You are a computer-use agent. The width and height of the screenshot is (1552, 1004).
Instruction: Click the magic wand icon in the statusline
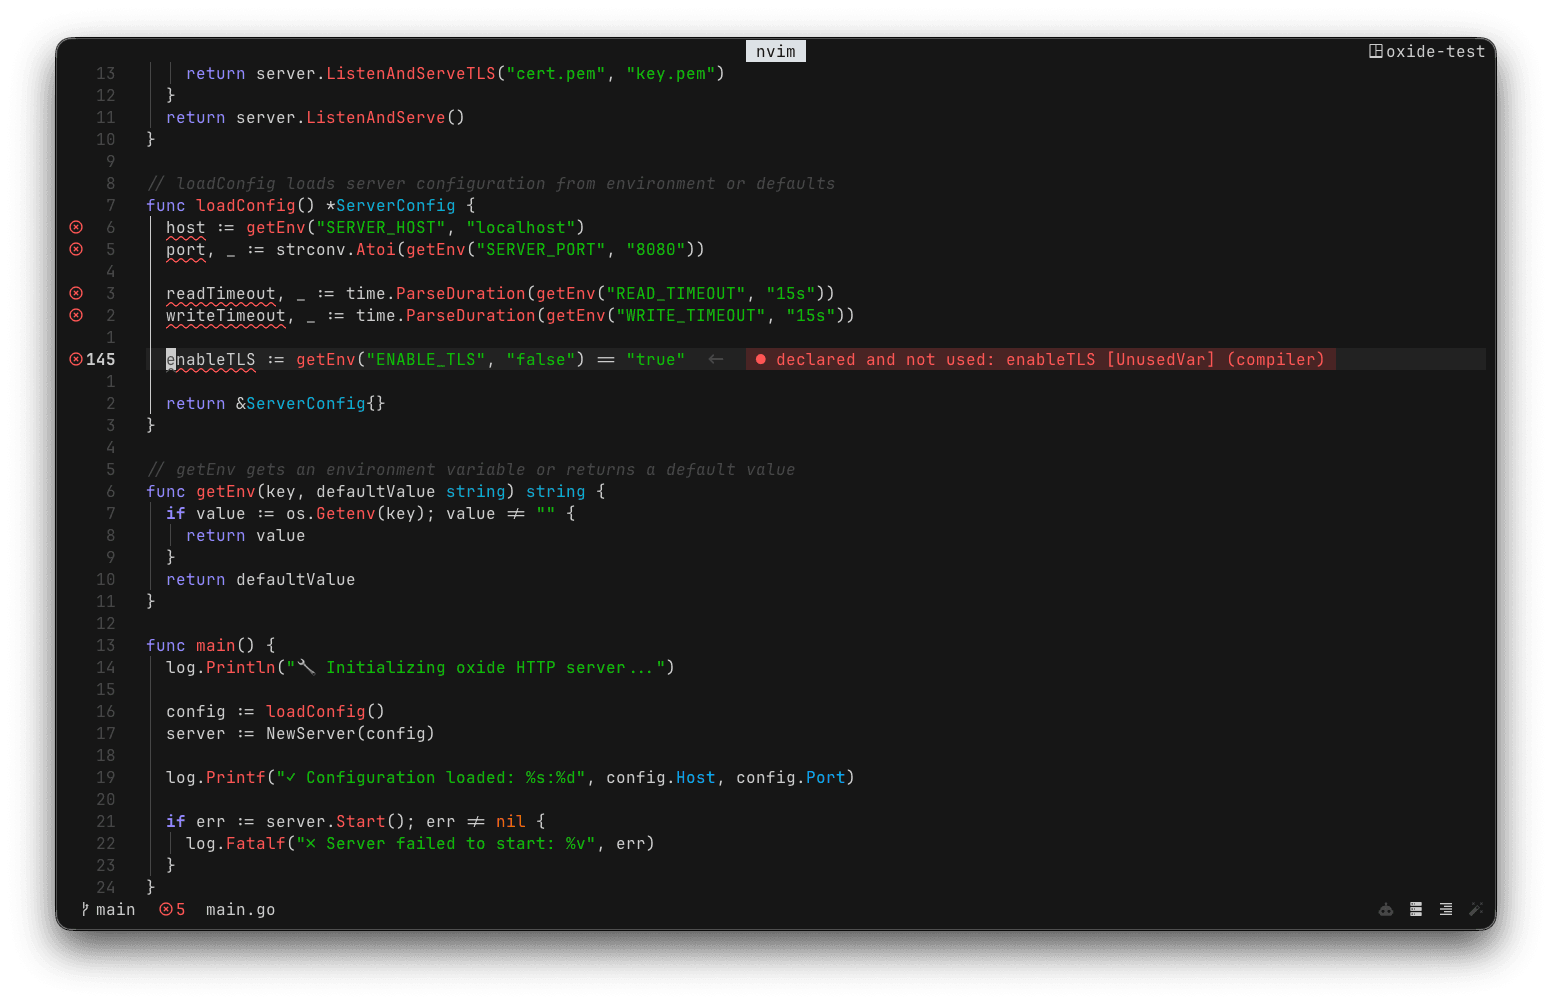pyautogui.click(x=1475, y=909)
